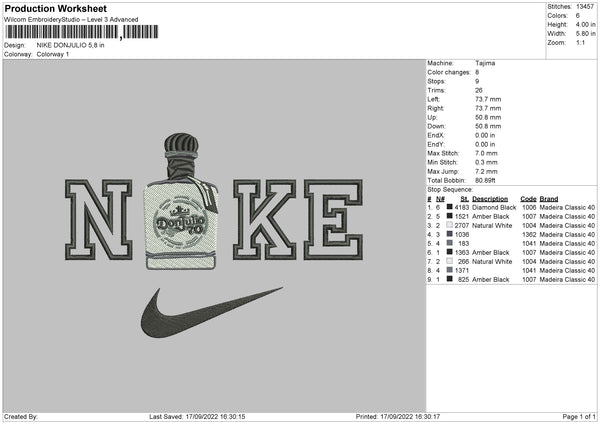
Task: Pick the Natural White swatch beside 2707
Action: click(450, 225)
